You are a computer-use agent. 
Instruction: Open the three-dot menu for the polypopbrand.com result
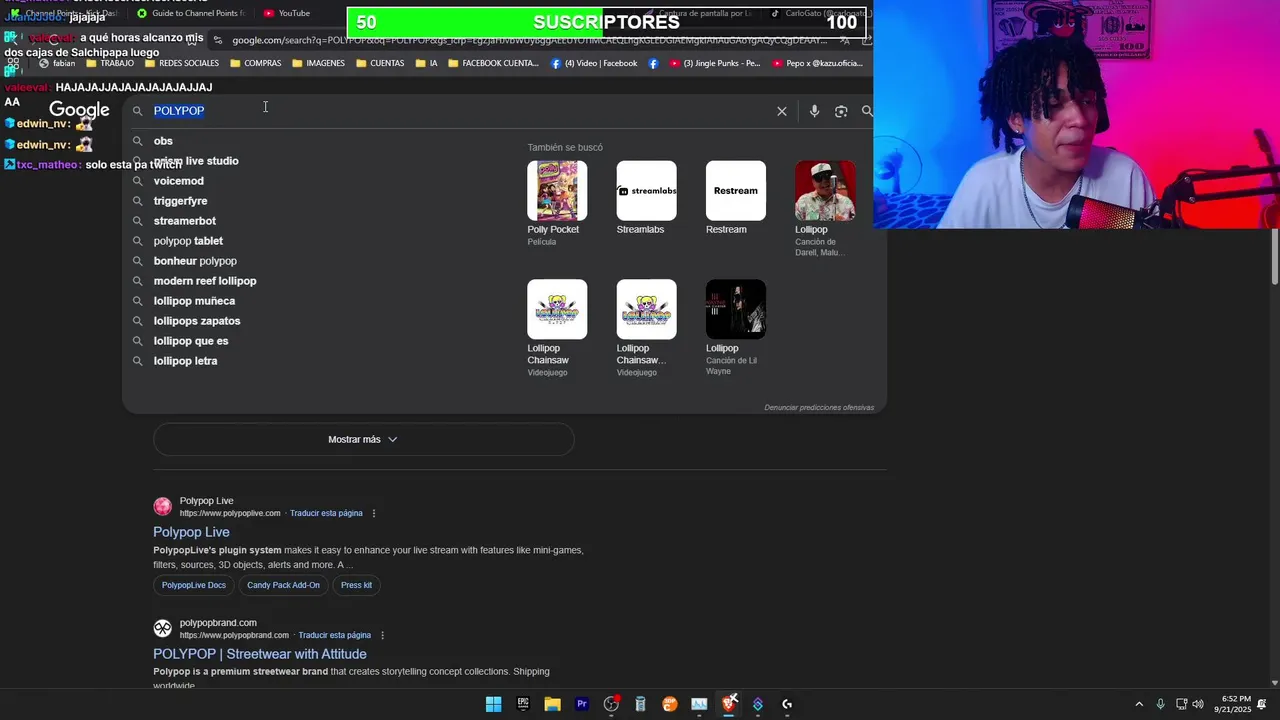point(382,635)
